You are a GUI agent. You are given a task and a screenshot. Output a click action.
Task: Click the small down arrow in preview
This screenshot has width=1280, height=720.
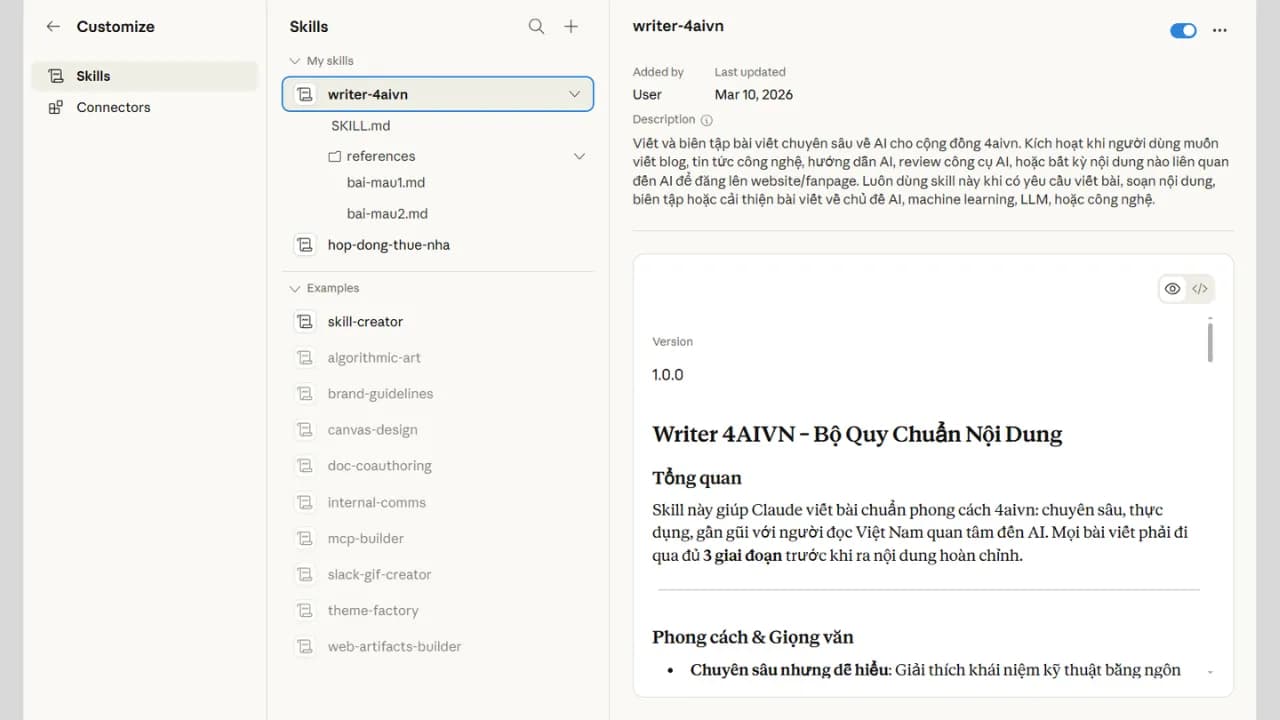(x=1210, y=672)
